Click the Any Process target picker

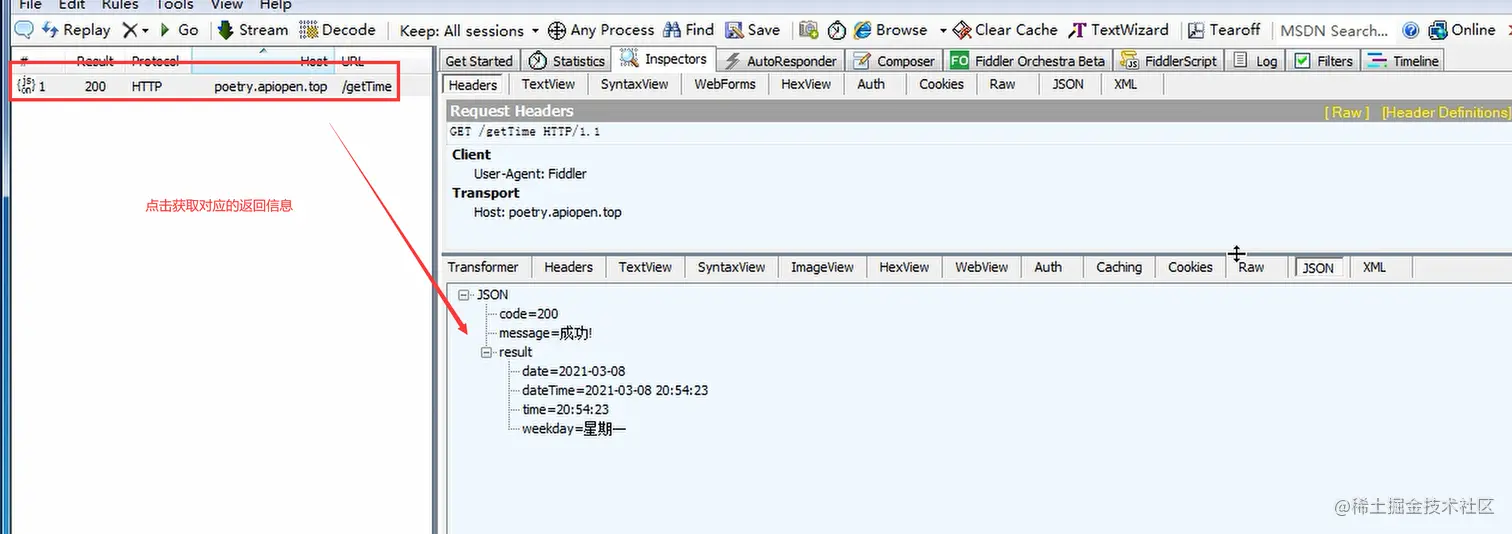point(601,30)
